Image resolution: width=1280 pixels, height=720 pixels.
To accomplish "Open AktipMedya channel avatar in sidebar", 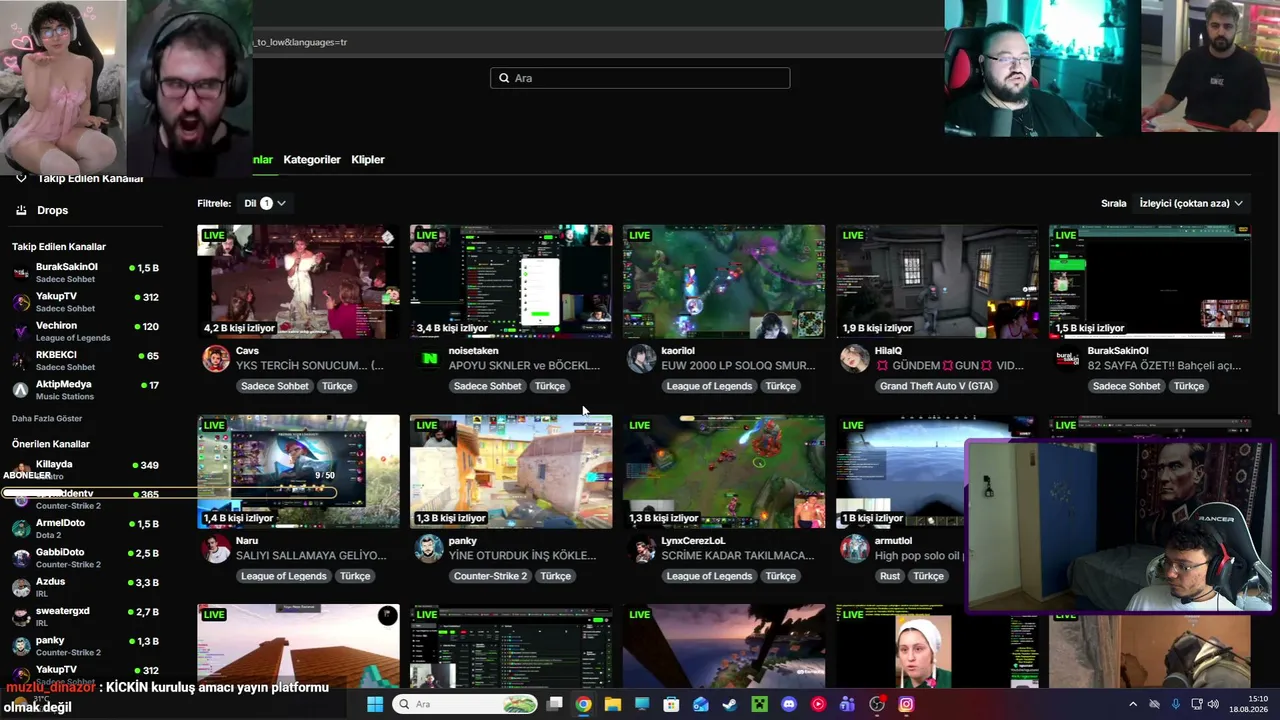I will pyautogui.click(x=21, y=390).
